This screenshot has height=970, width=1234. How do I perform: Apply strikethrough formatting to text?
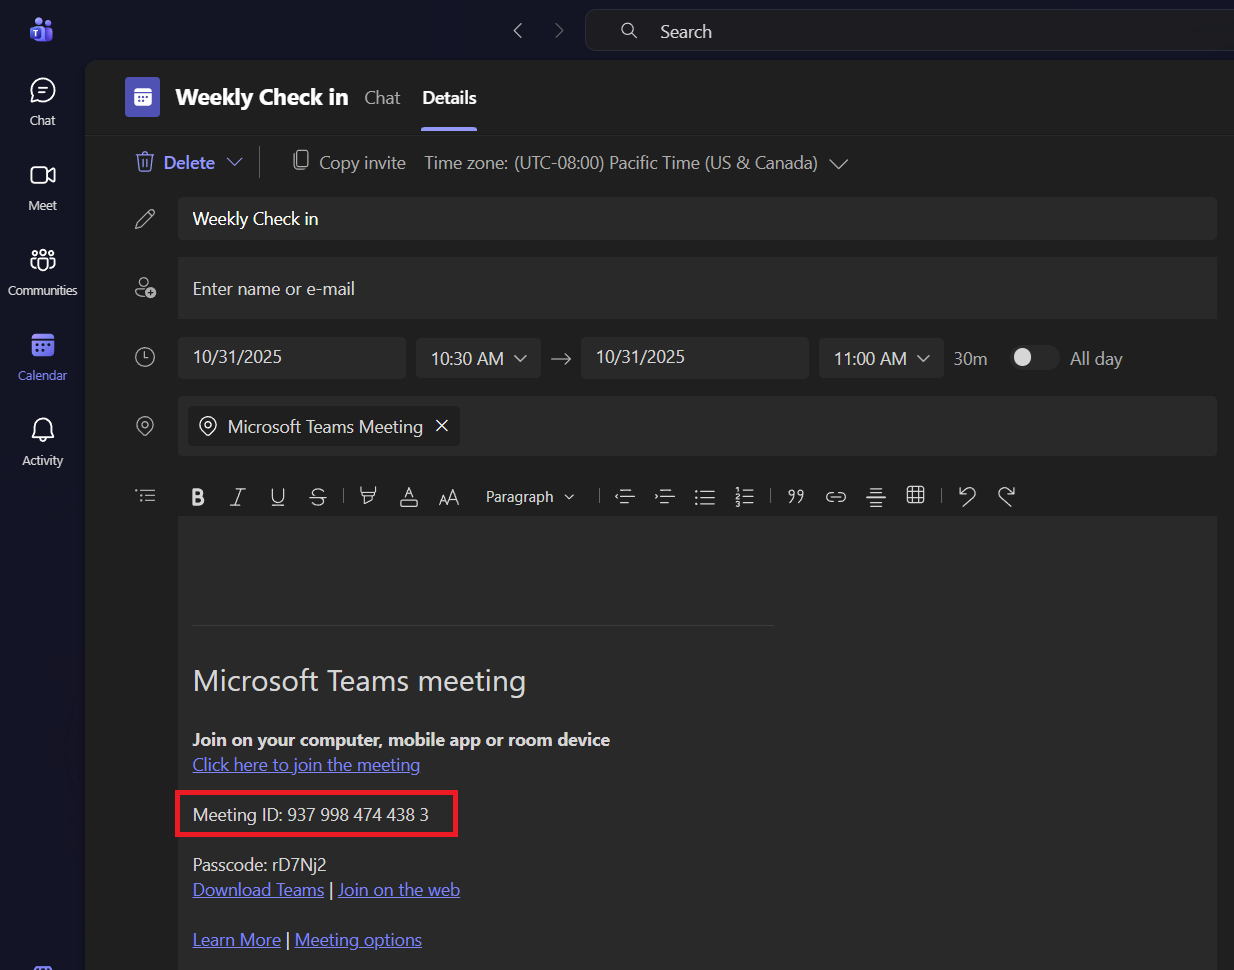tap(318, 497)
